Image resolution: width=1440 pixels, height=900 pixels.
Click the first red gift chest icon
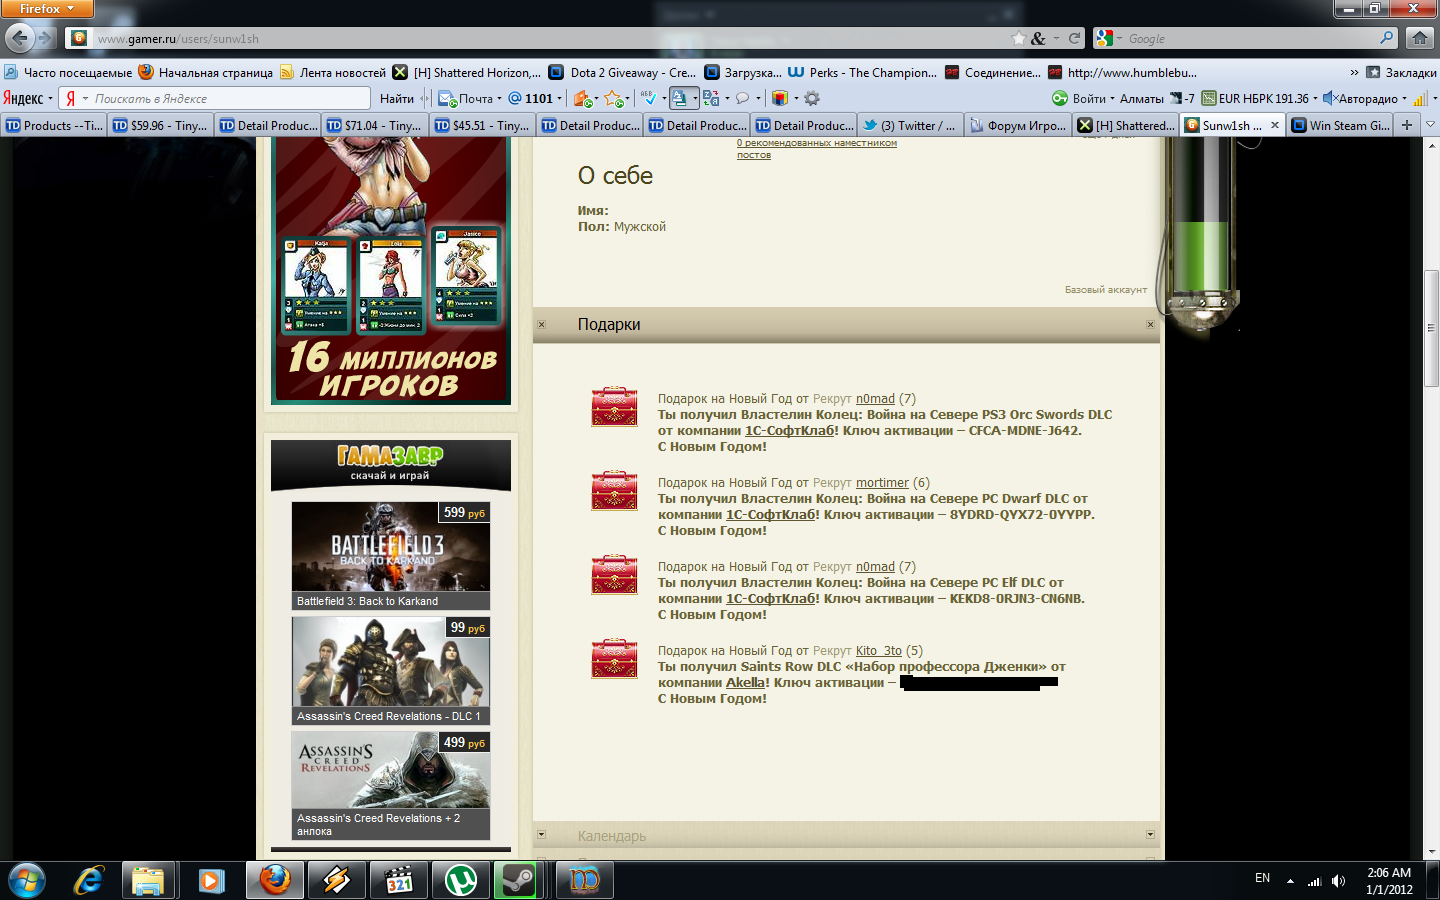[x=614, y=406]
